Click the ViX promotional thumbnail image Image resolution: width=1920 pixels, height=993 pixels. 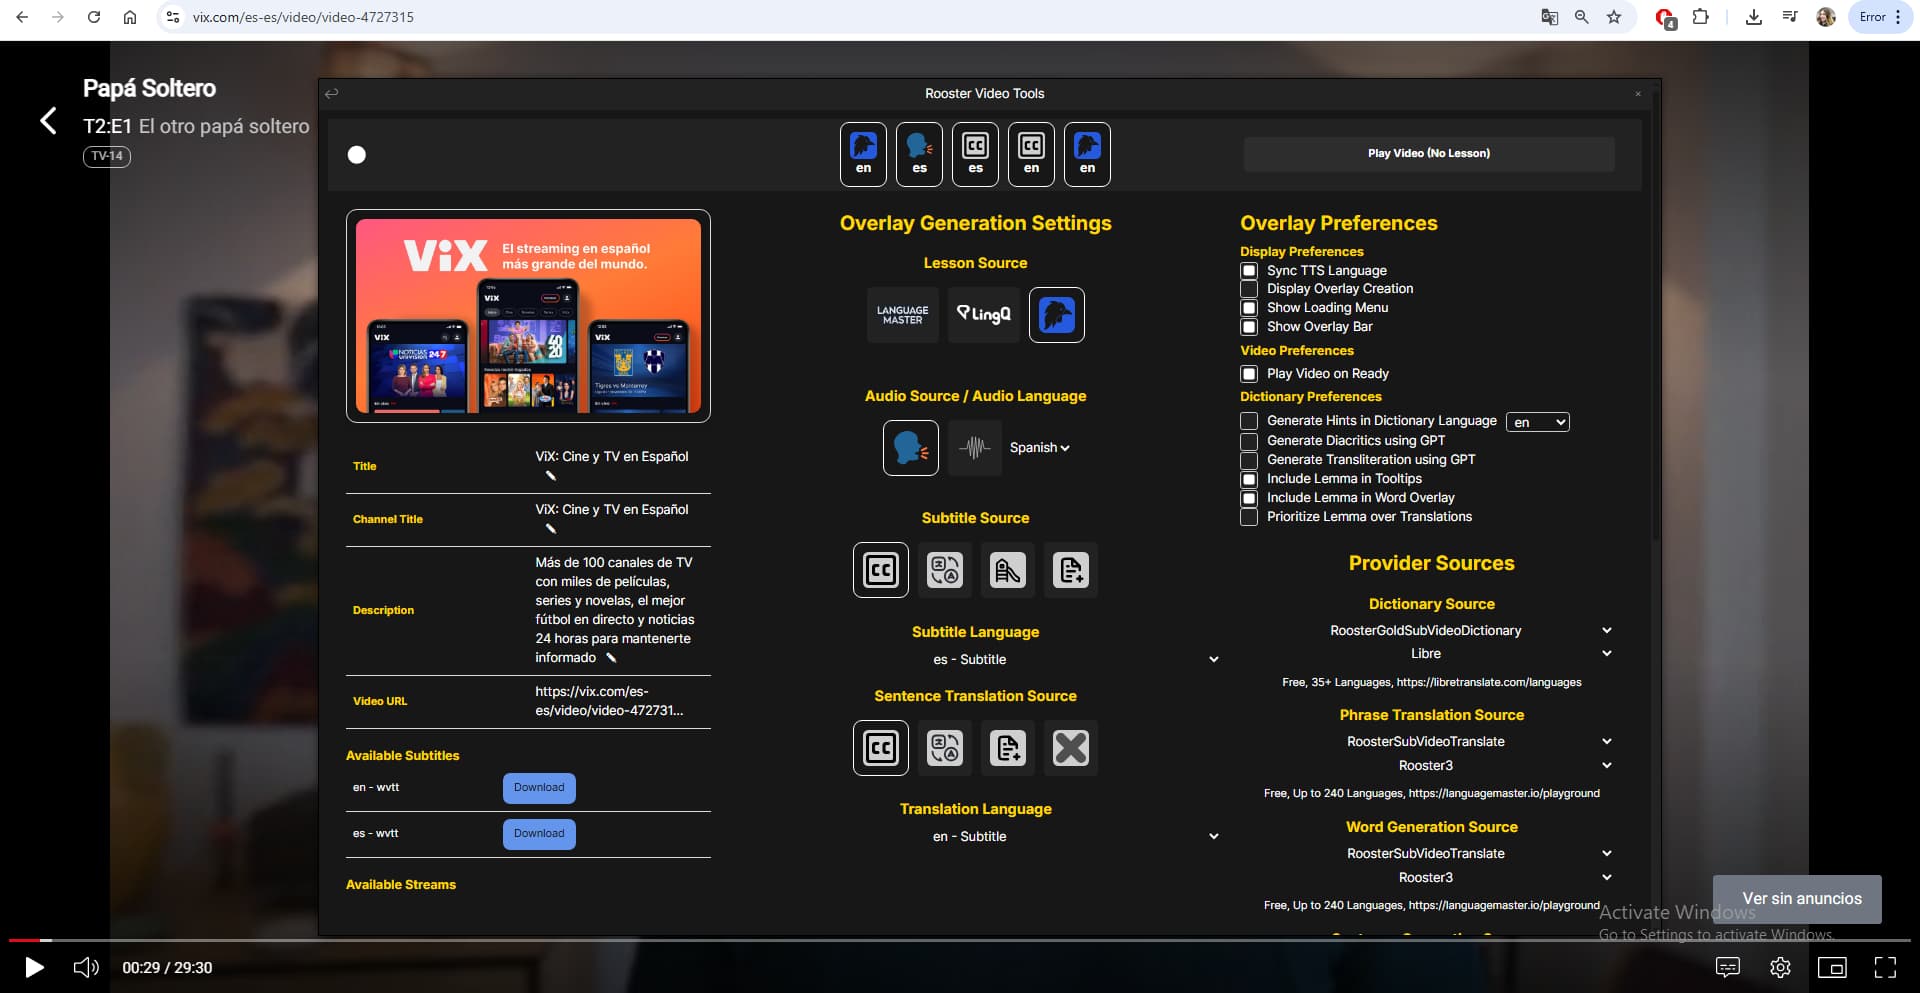point(528,316)
